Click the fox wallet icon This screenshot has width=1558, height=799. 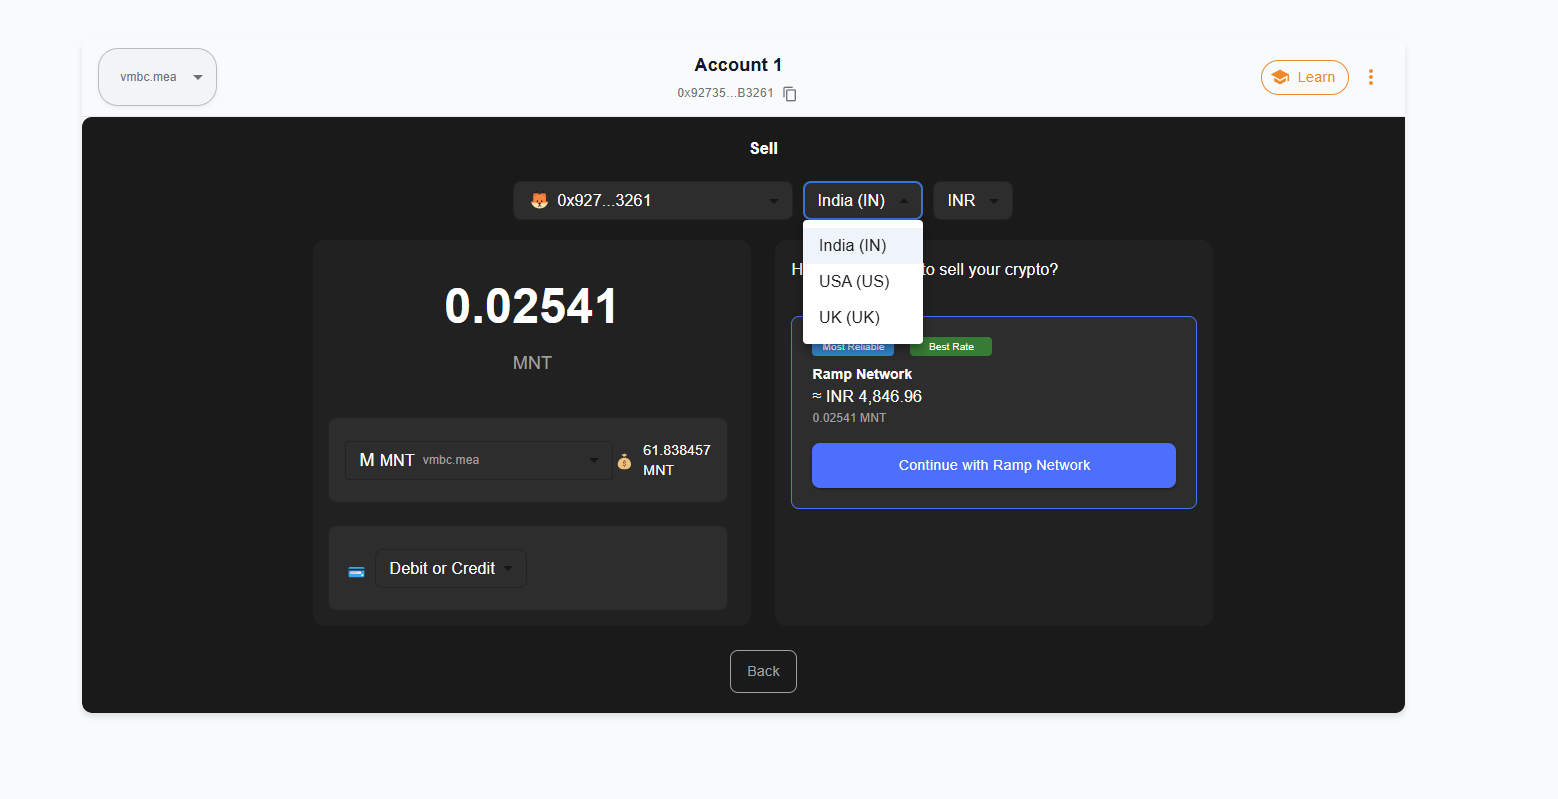coord(539,200)
